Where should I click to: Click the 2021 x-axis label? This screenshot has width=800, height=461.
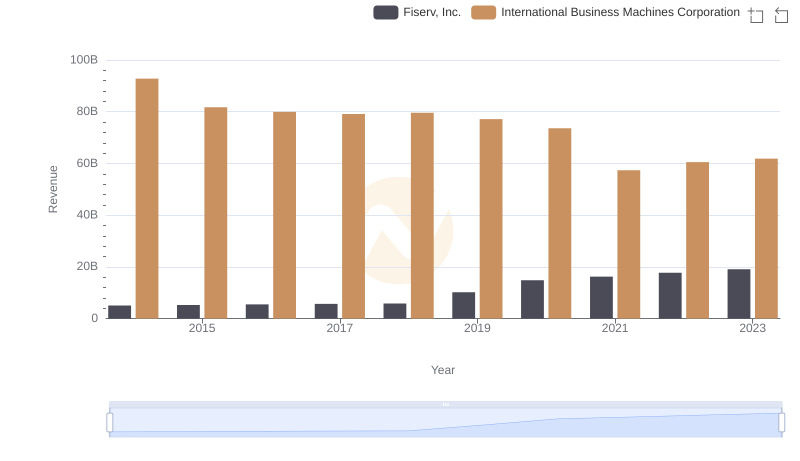click(x=615, y=328)
